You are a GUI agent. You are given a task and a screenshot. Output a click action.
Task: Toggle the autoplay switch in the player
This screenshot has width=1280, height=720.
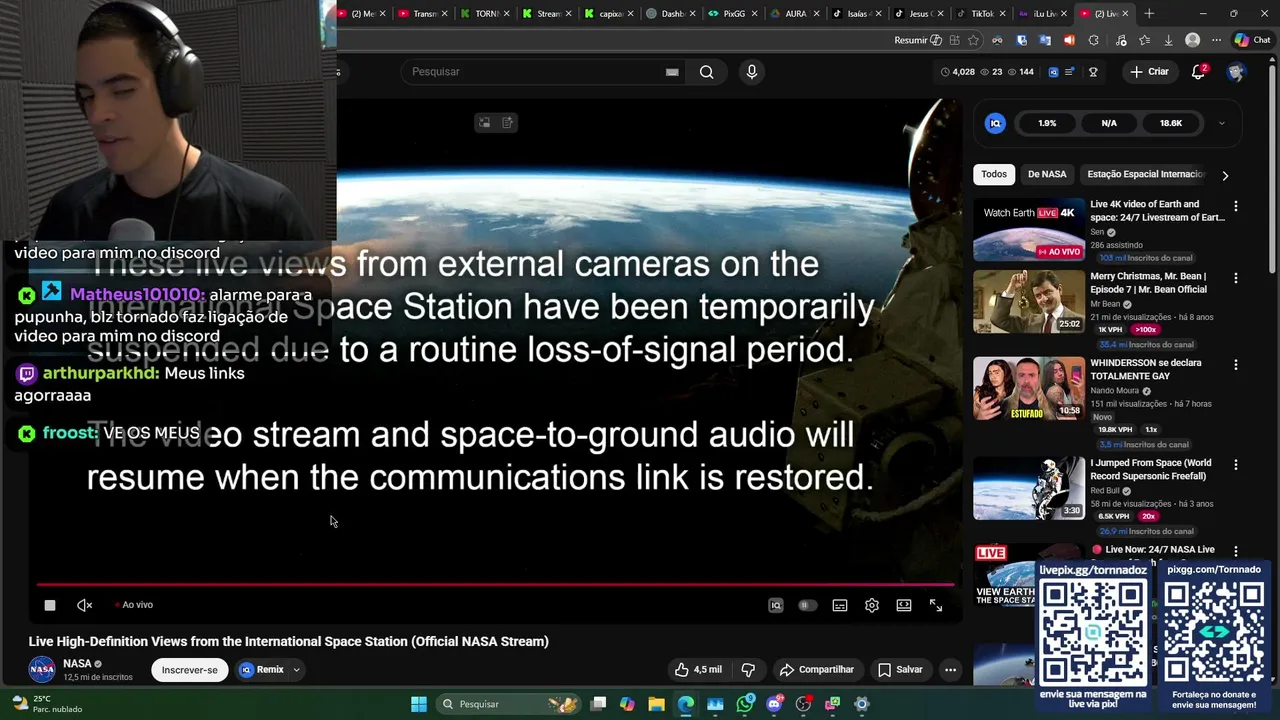tap(807, 605)
